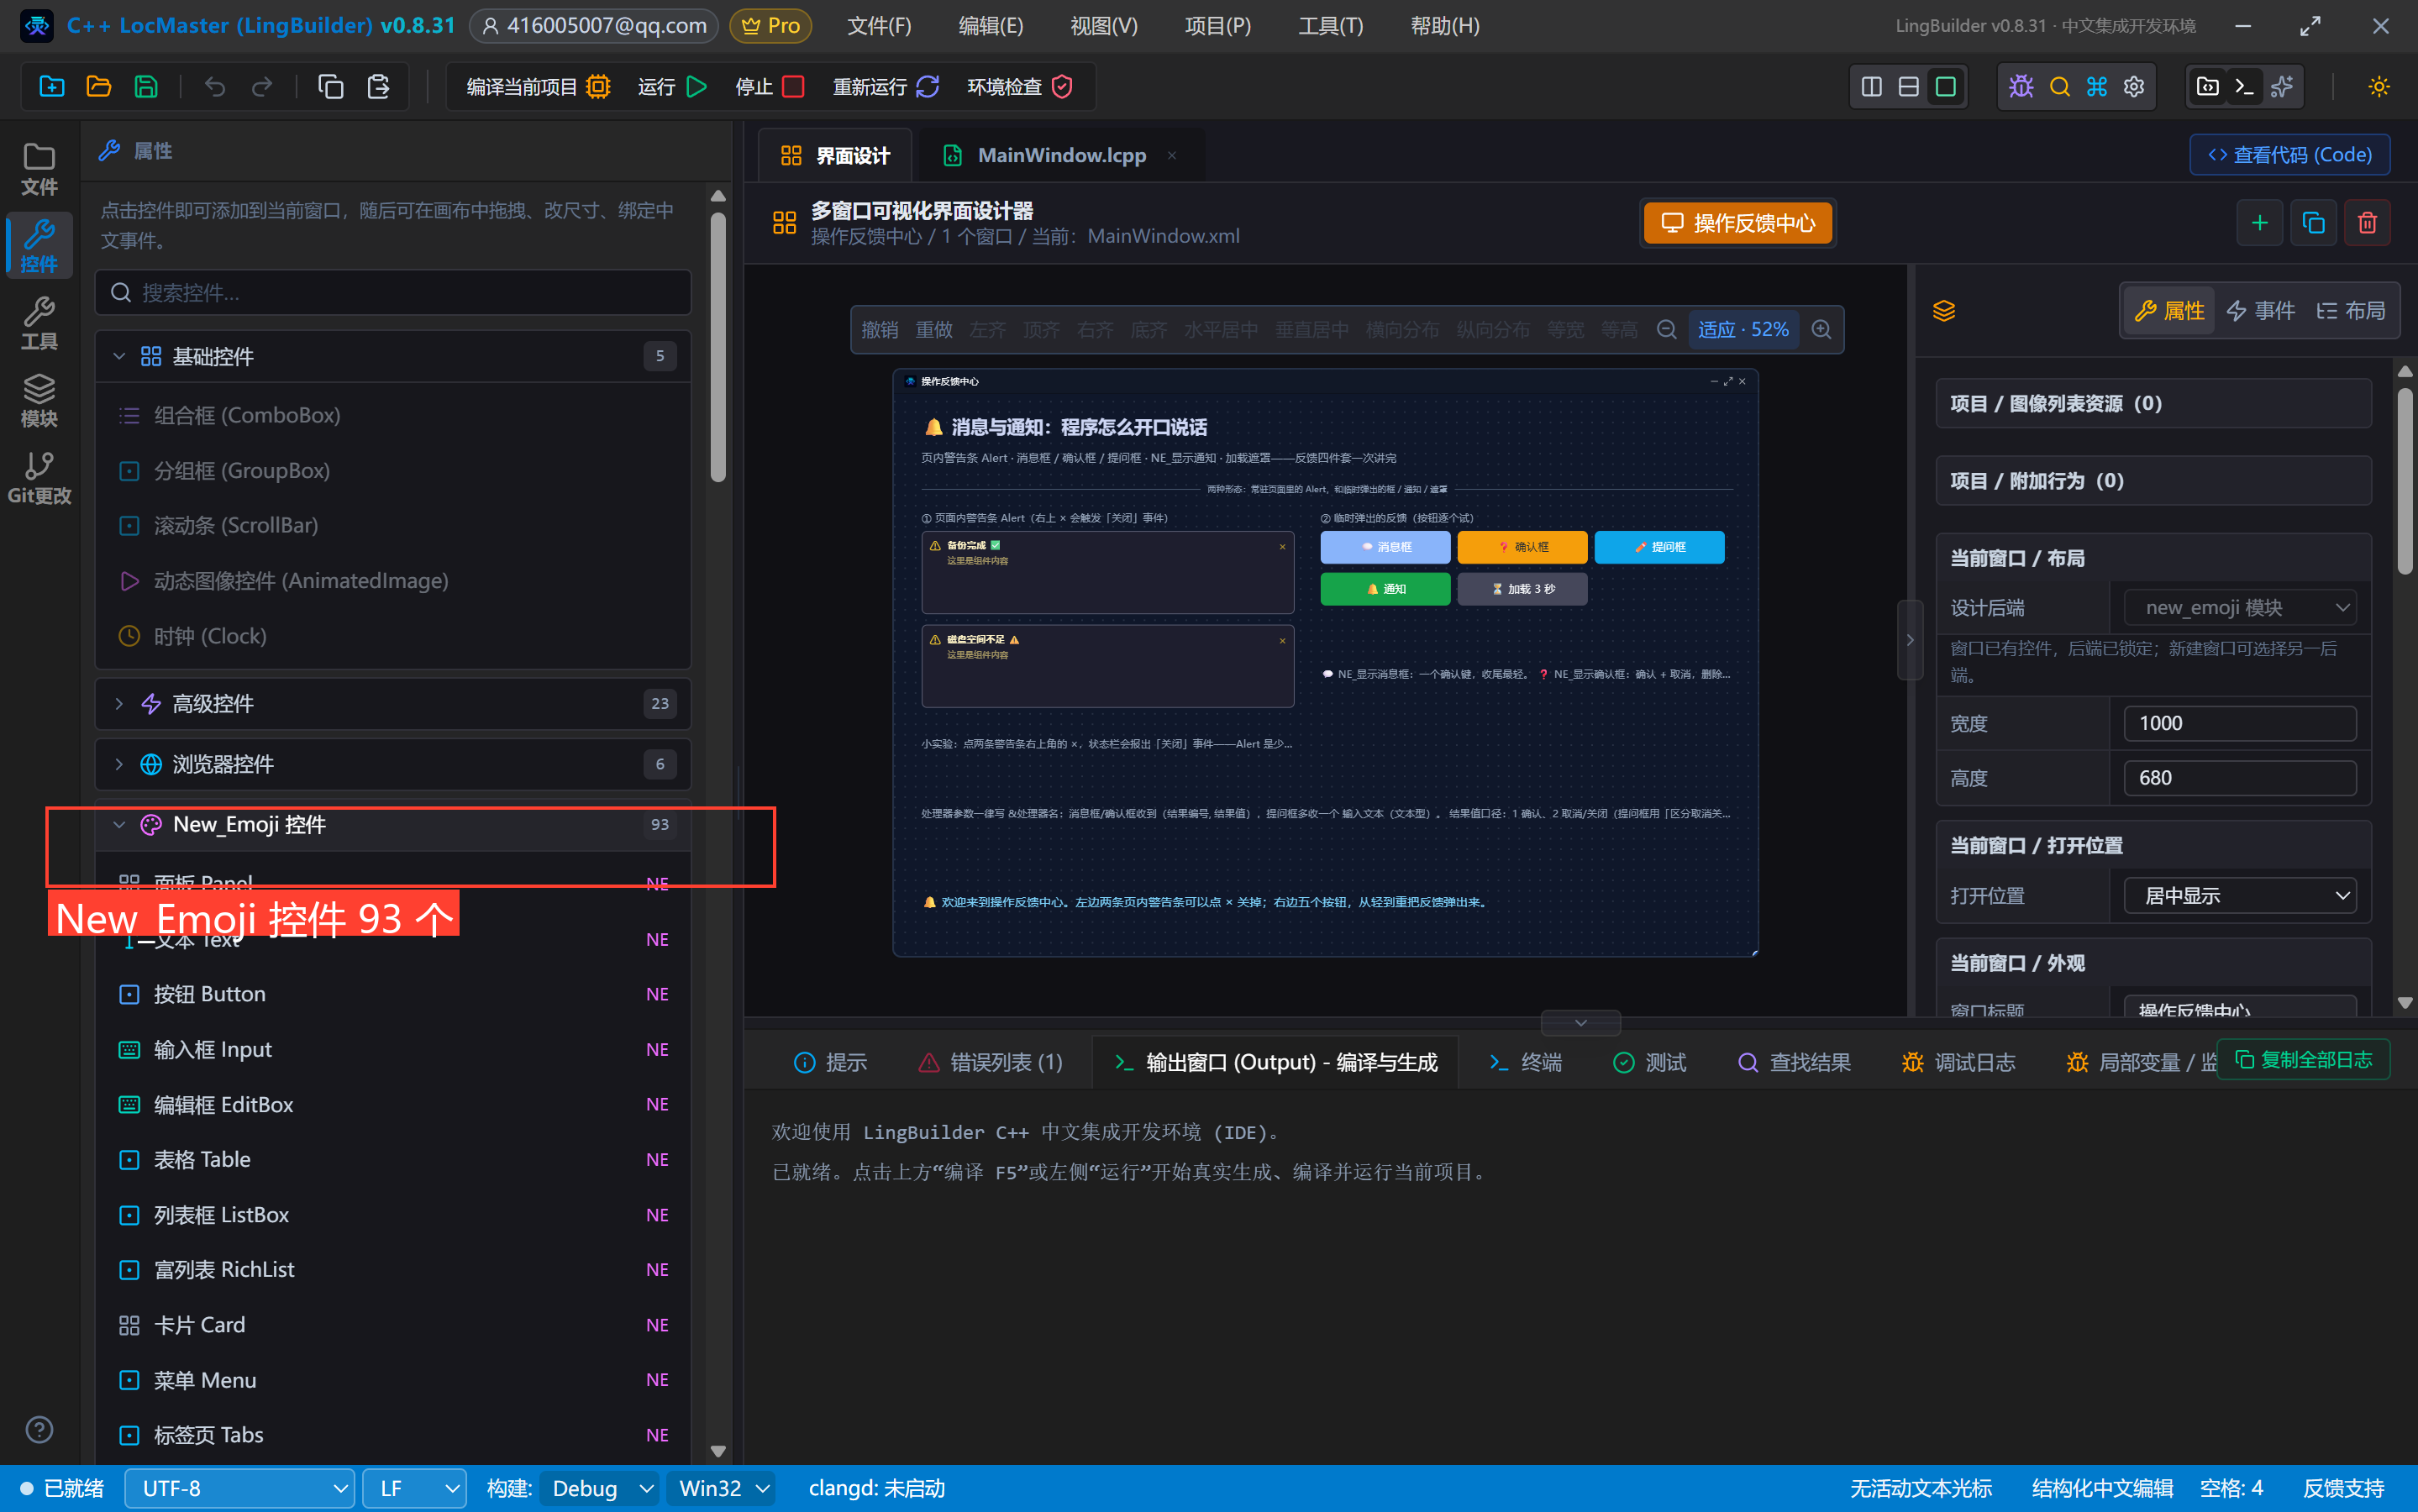This screenshot has width=2418, height=1512.
Task: Click 查看代码 (Code) button
Action: tap(2290, 155)
